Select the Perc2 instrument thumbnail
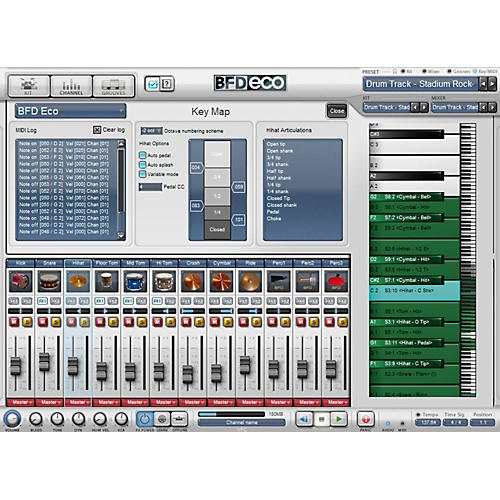 307,281
